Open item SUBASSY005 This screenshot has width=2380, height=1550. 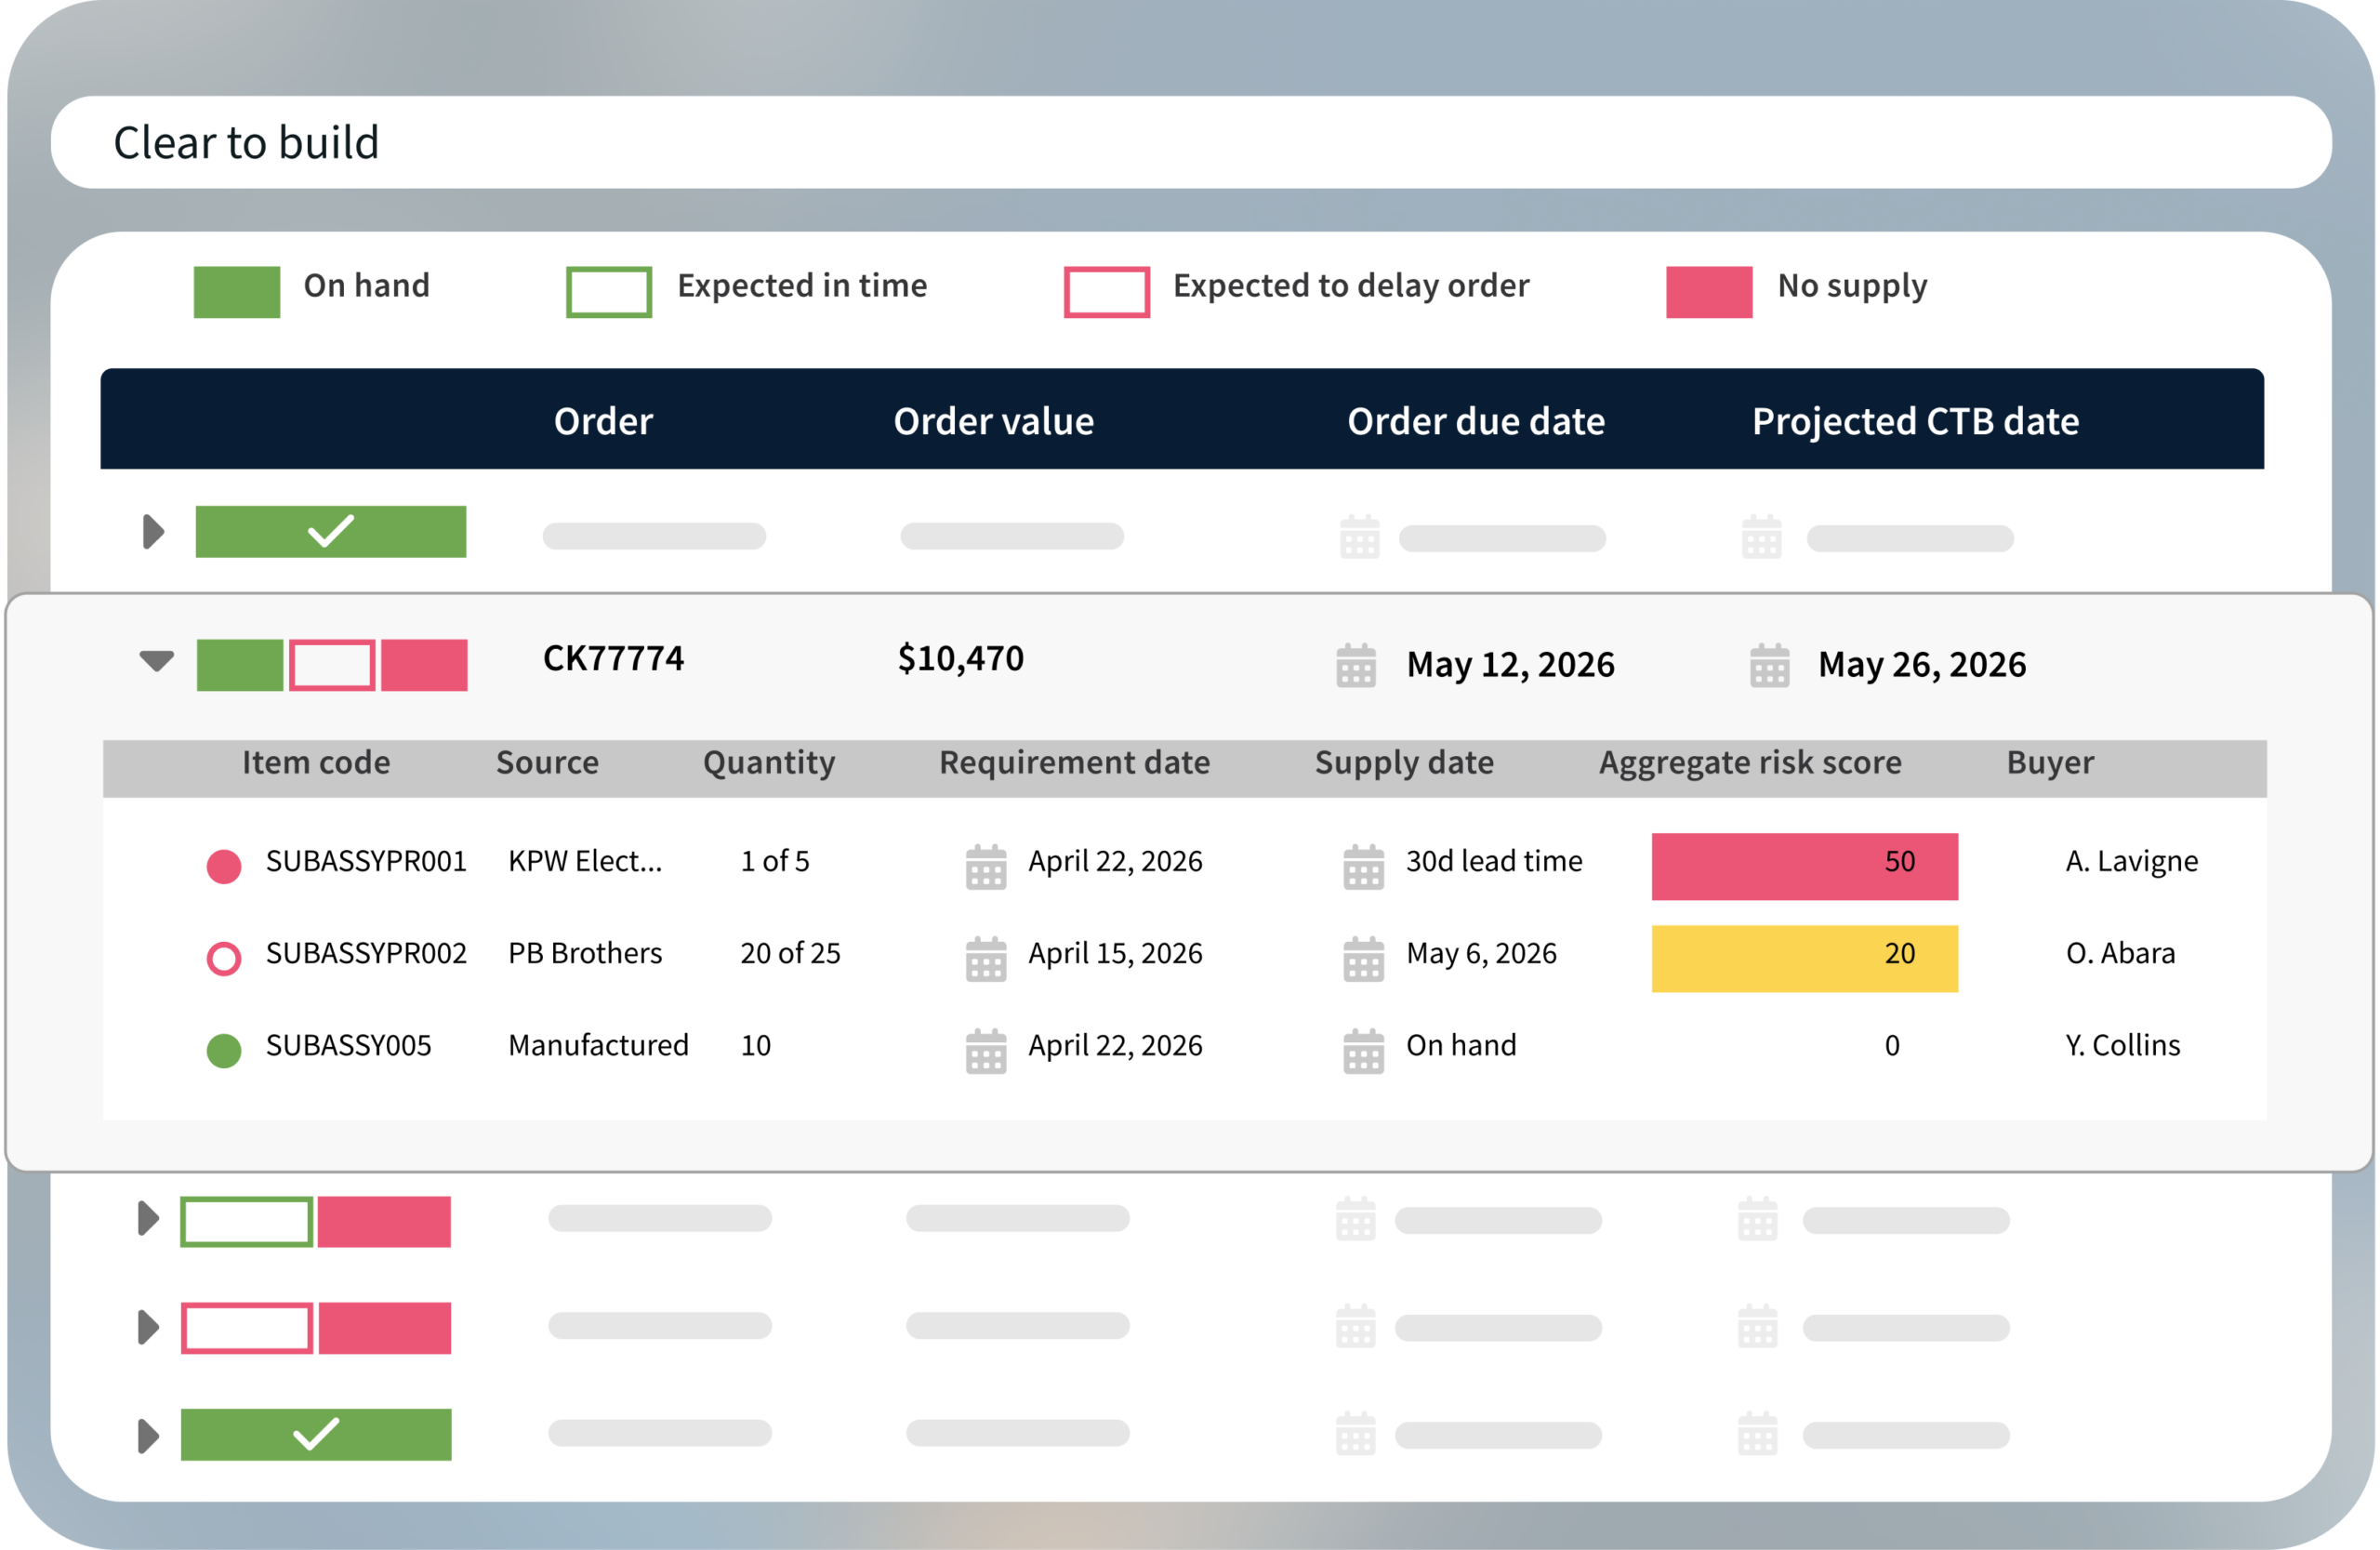(348, 1045)
